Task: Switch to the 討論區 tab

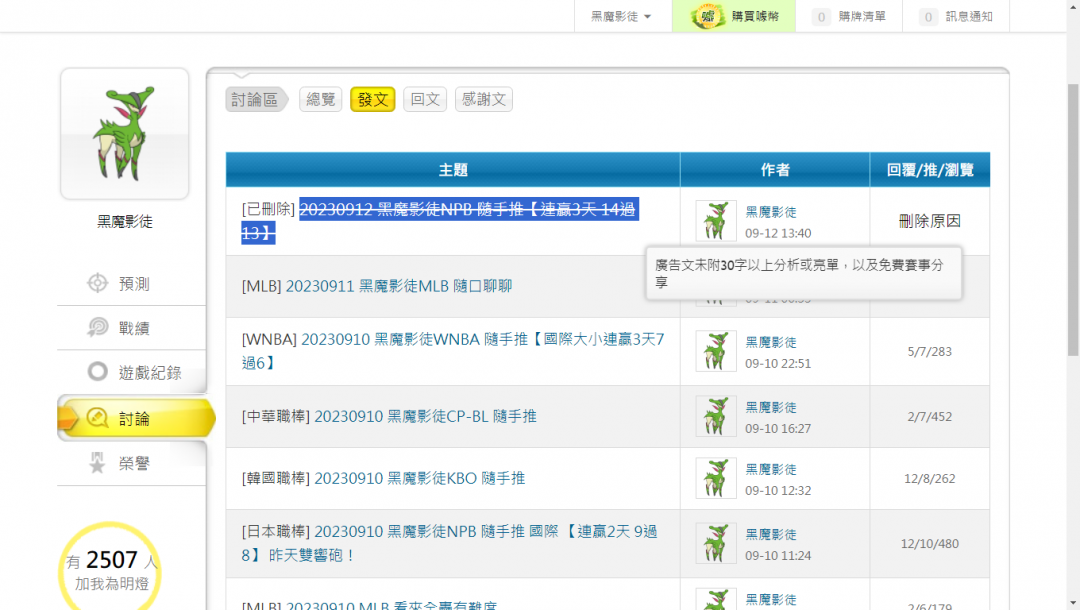Action: click(x=255, y=99)
